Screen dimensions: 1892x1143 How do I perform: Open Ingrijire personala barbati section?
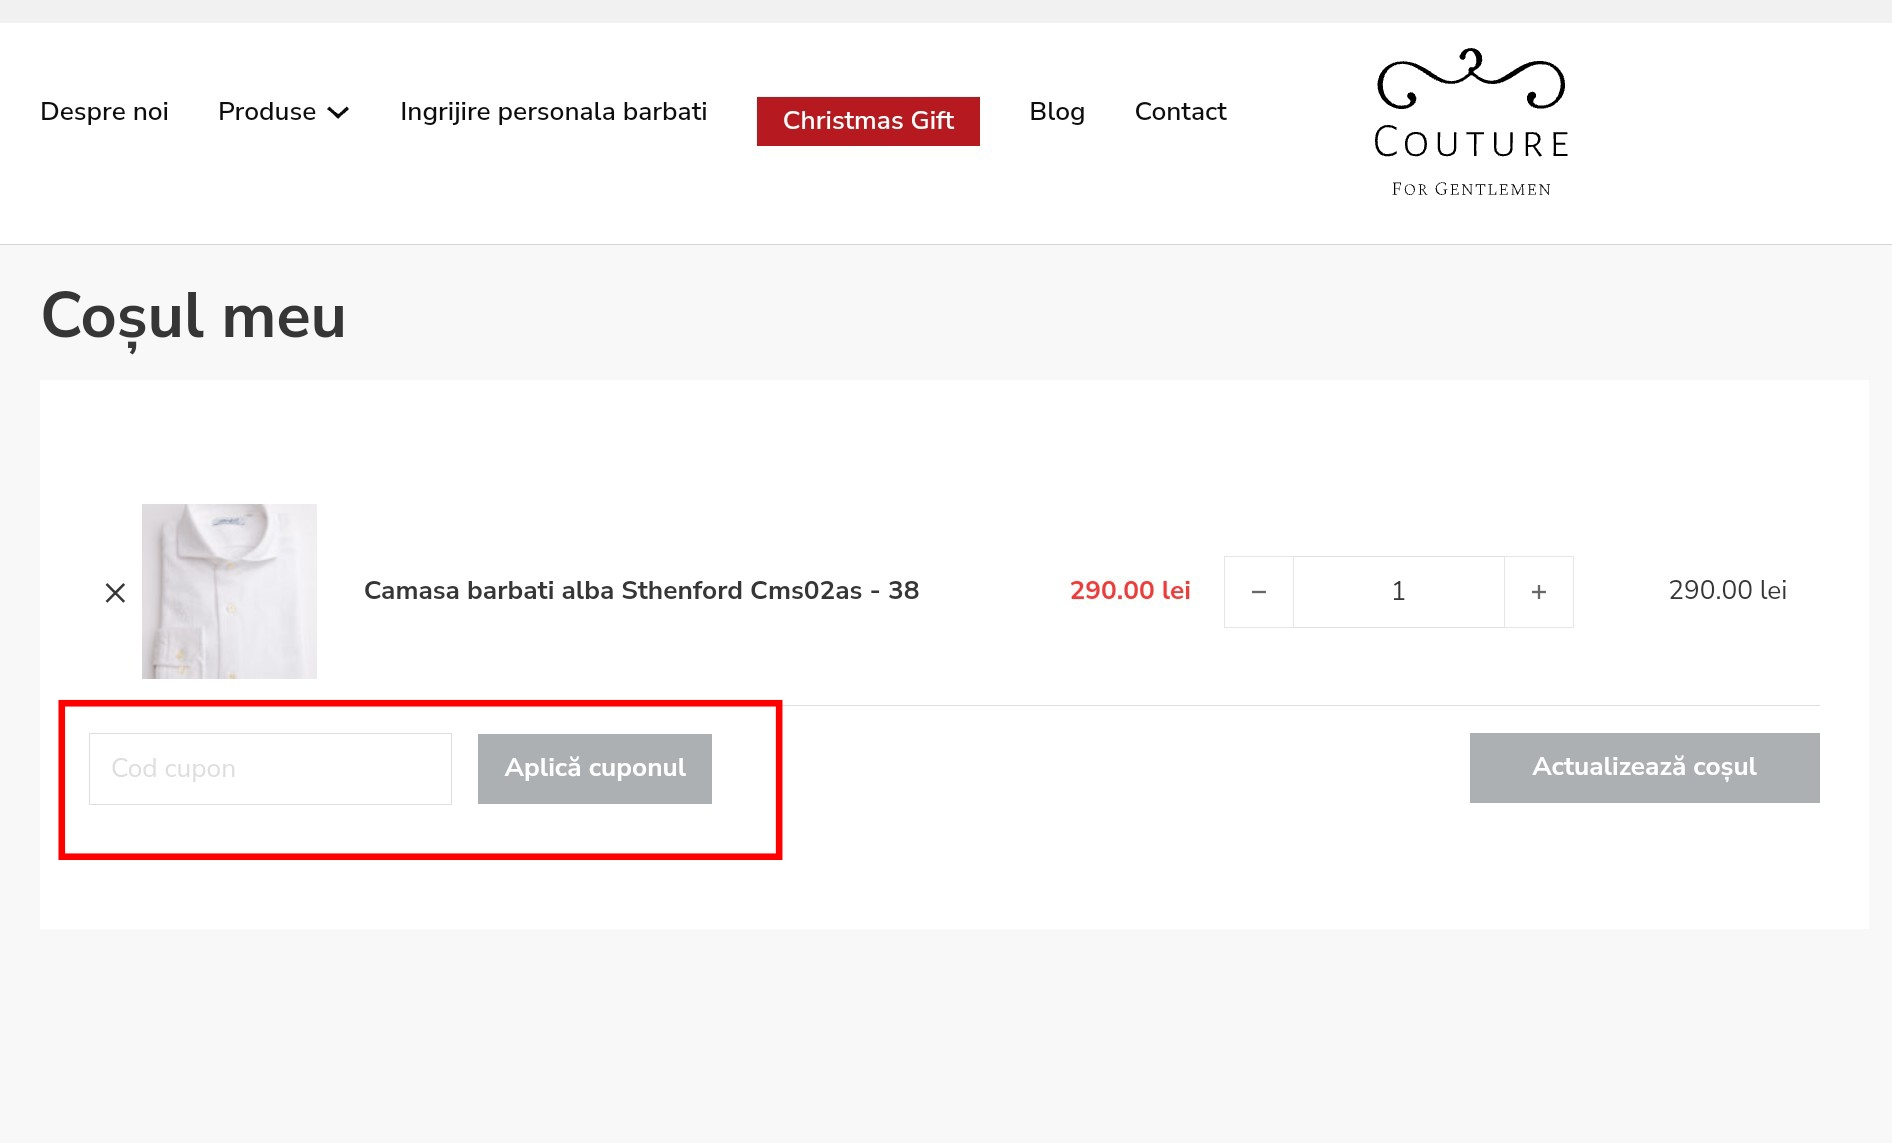point(553,112)
